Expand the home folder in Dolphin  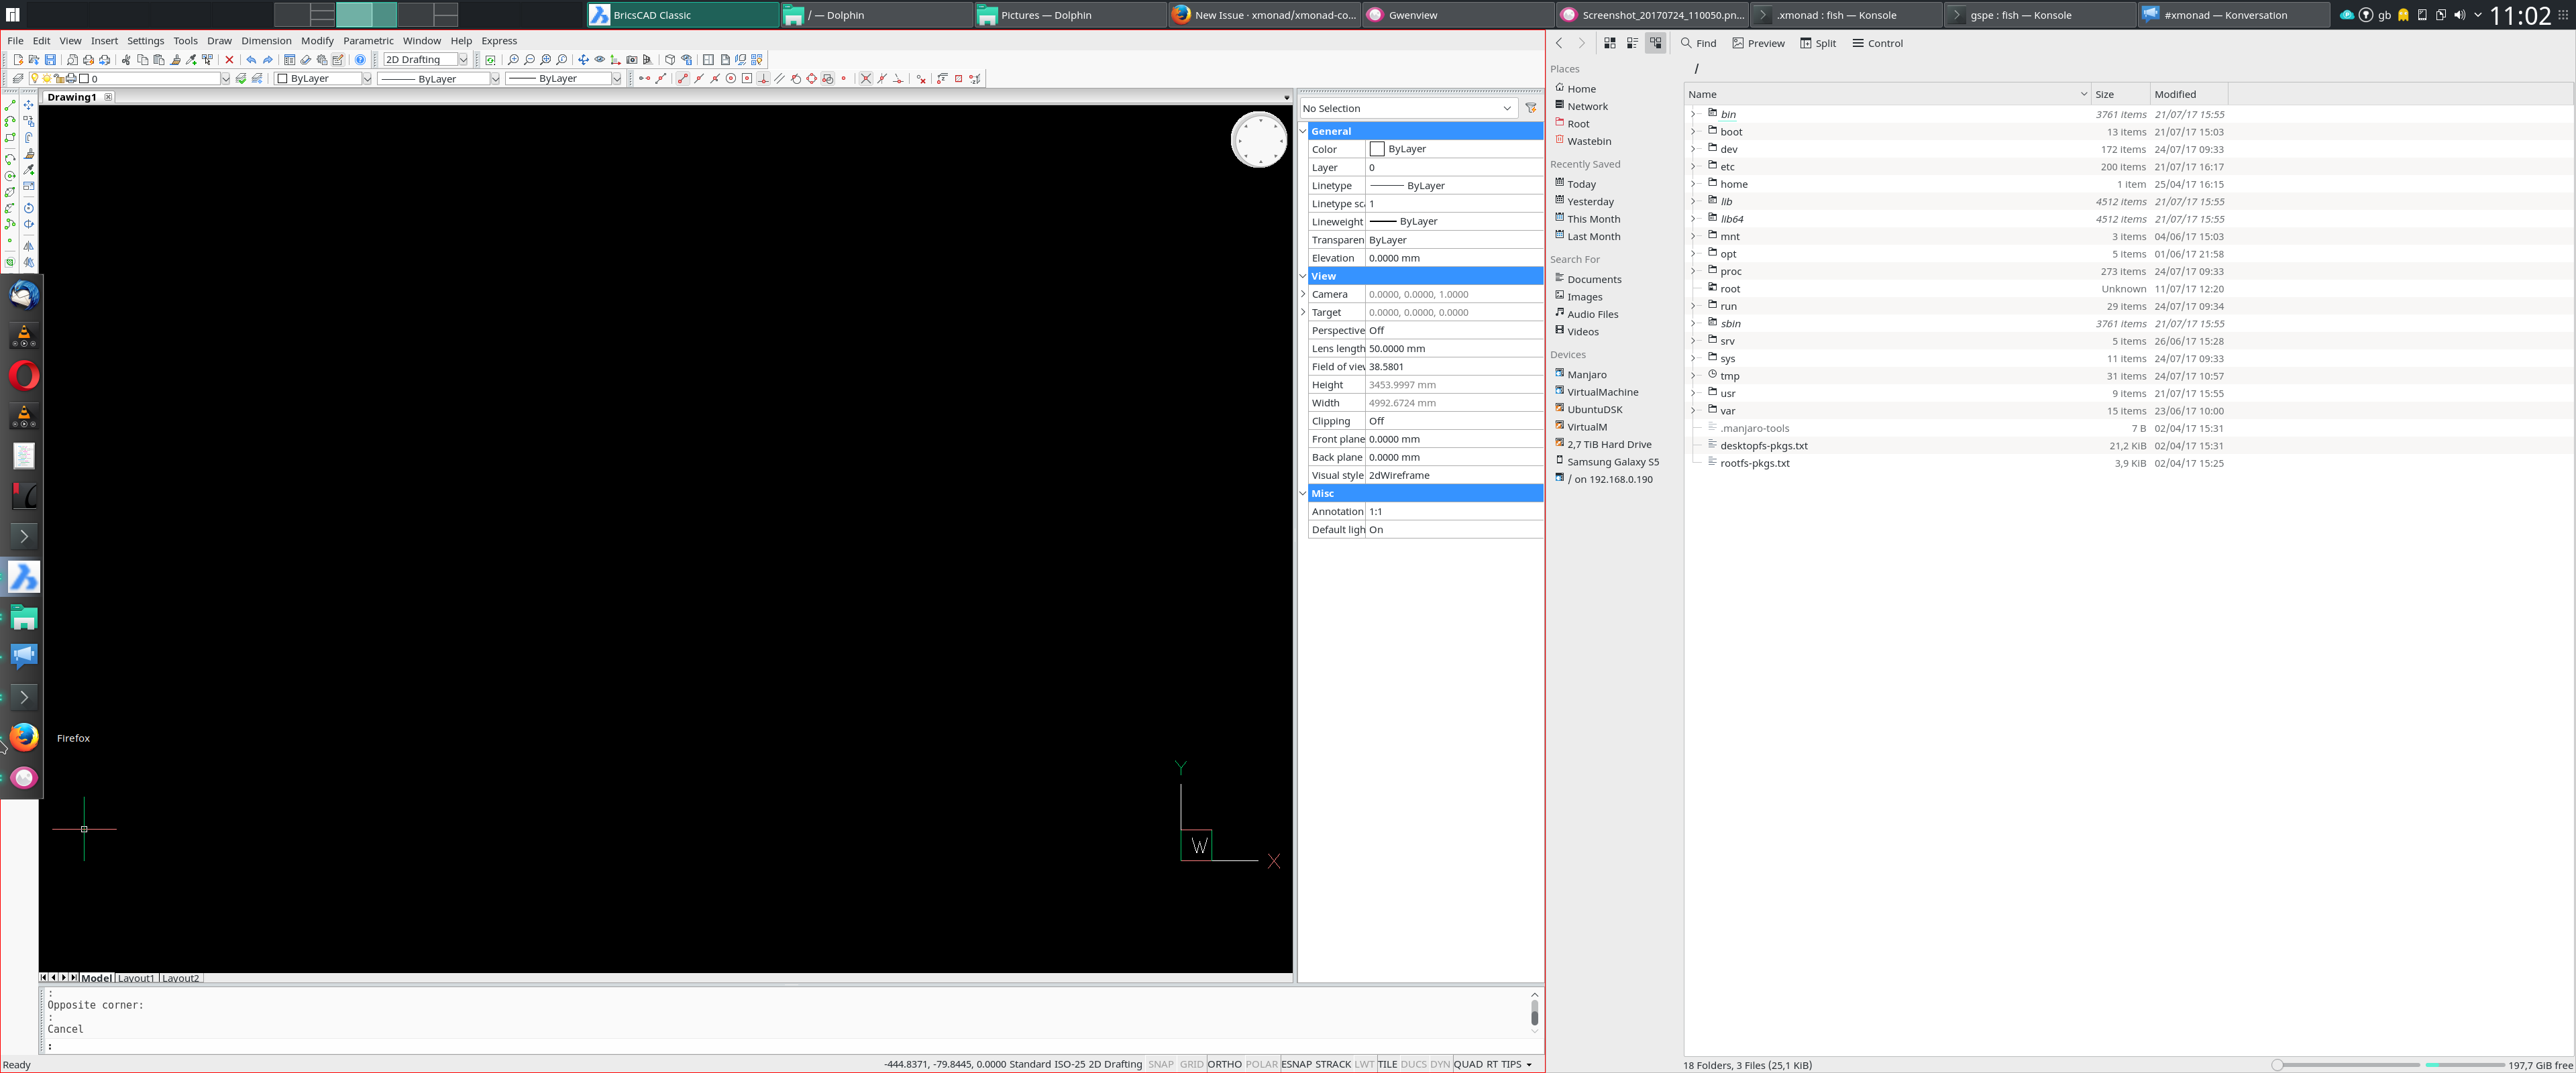pyautogui.click(x=1692, y=184)
